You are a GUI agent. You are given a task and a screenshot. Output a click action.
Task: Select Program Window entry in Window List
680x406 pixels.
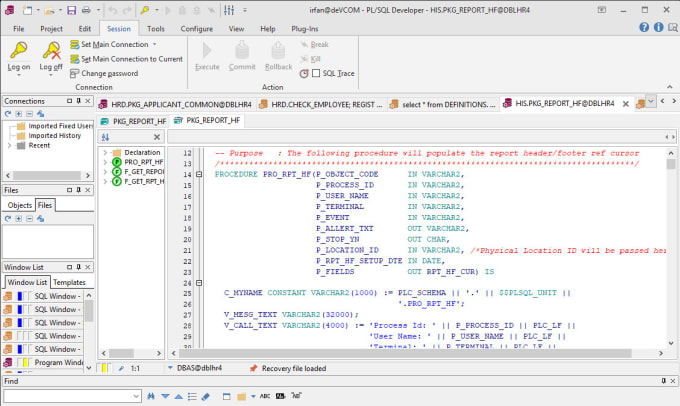[43, 362]
